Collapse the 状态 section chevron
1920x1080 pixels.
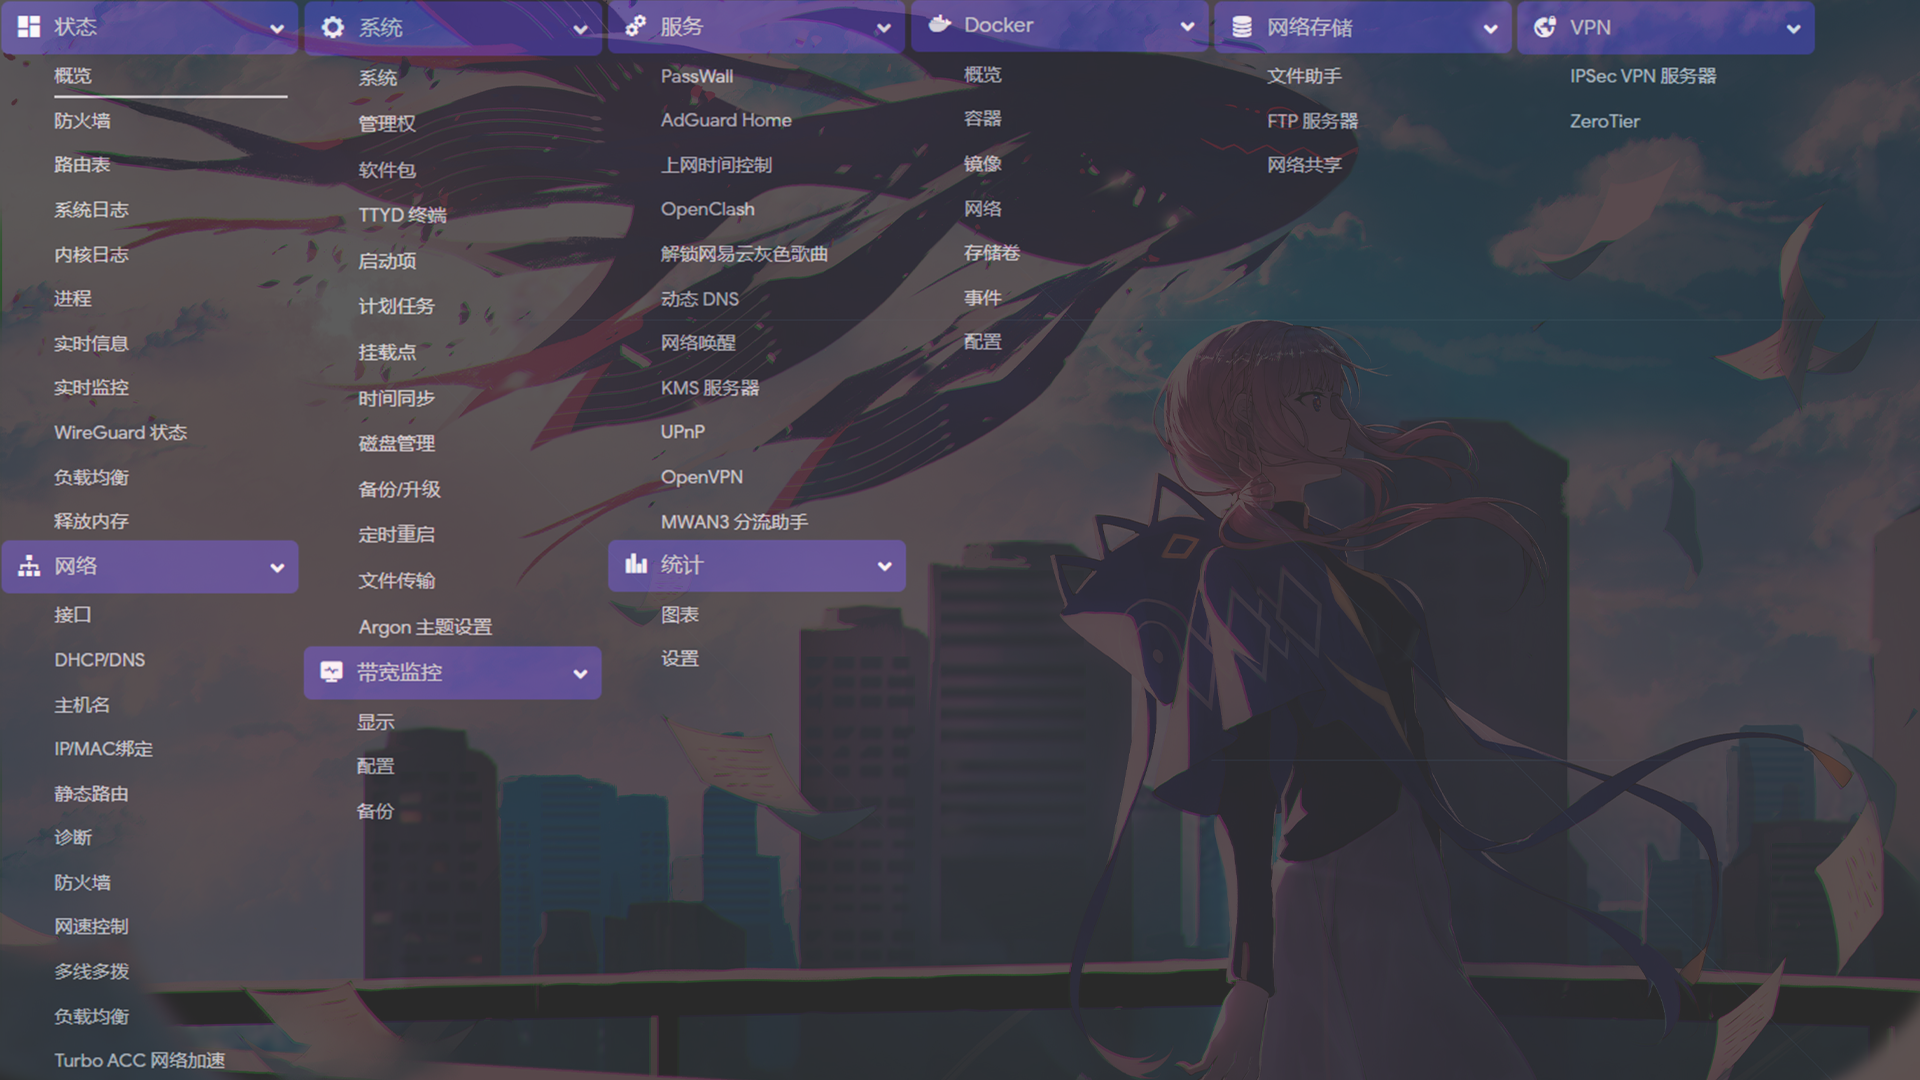click(277, 29)
